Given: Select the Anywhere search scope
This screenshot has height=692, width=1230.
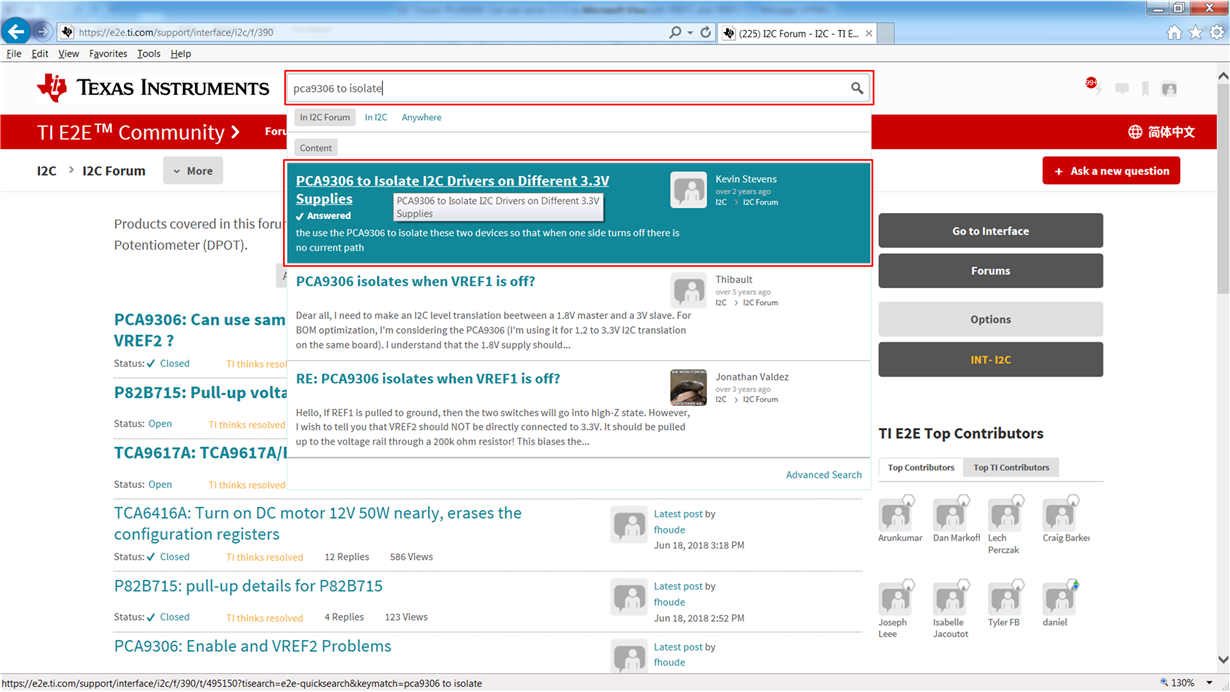Looking at the screenshot, I should pyautogui.click(x=421, y=117).
